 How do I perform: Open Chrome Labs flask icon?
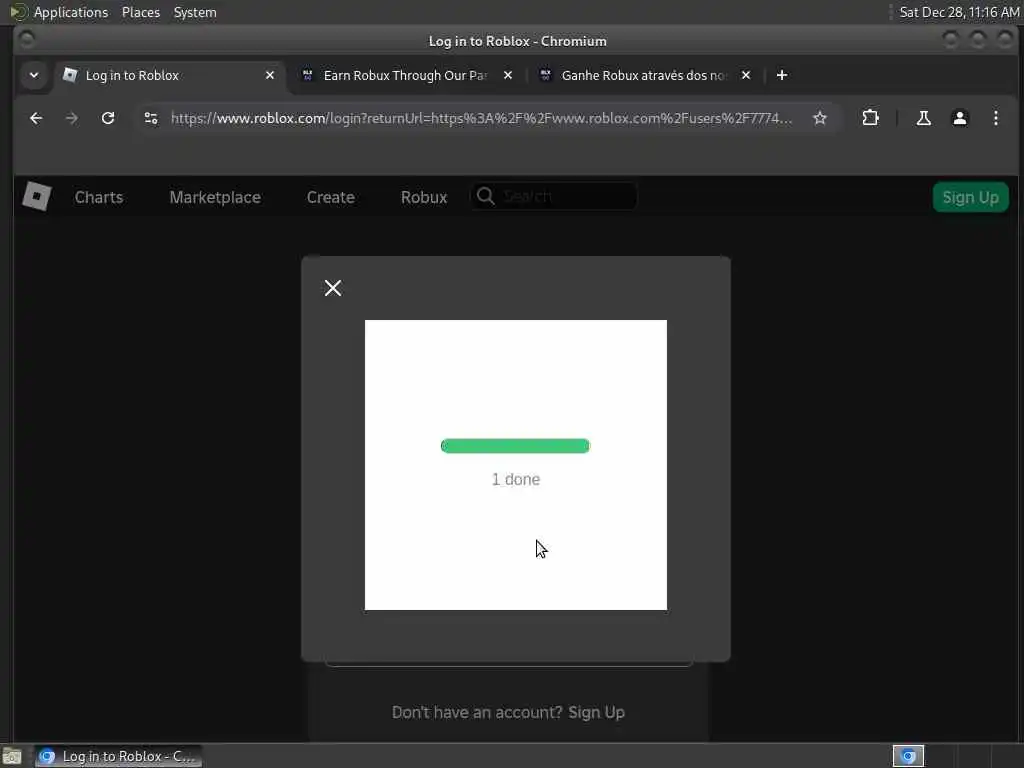click(x=923, y=118)
